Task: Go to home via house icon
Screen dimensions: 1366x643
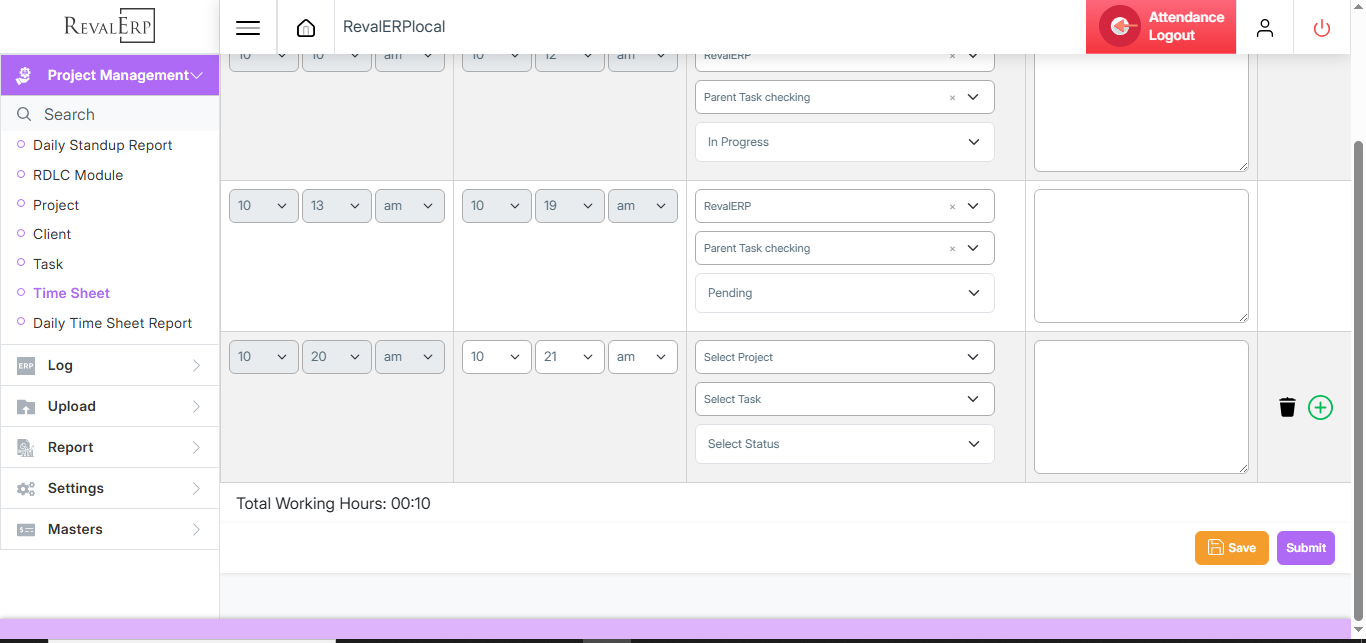Action: coord(306,28)
